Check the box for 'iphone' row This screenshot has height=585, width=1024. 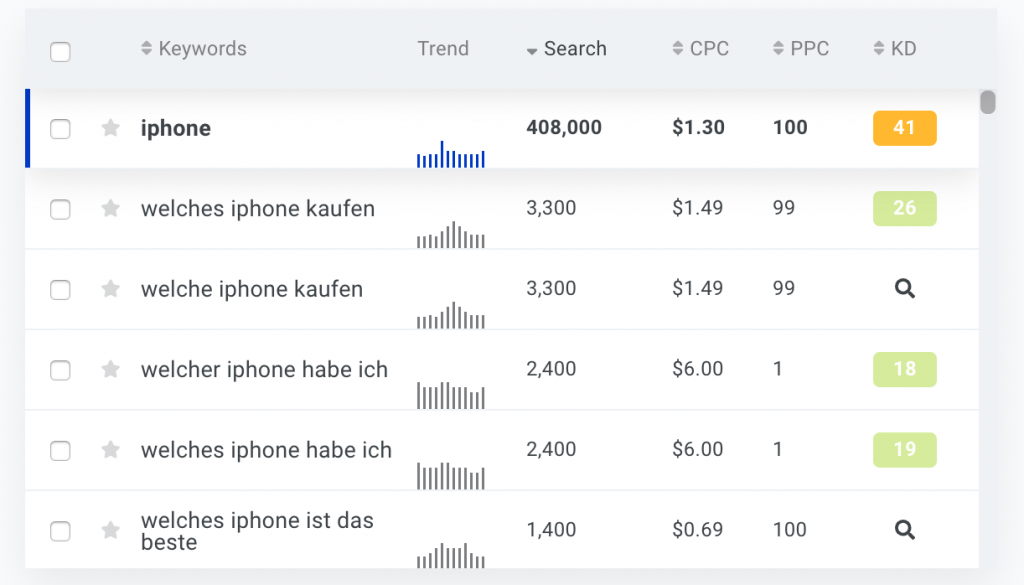[61, 128]
